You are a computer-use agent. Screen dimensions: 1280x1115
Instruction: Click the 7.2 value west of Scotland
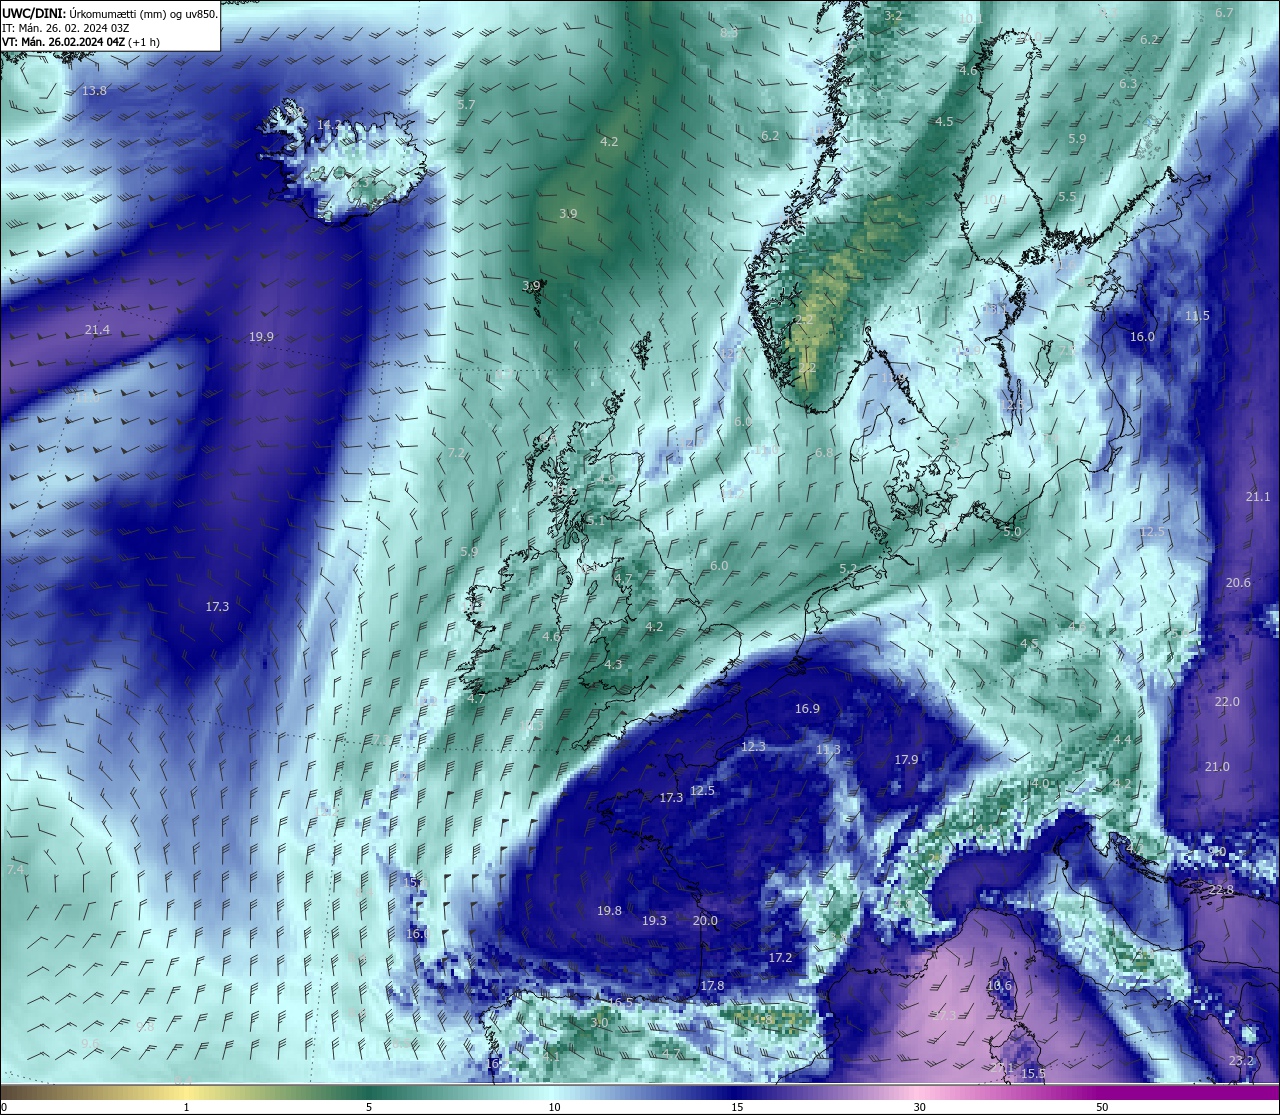455,453
